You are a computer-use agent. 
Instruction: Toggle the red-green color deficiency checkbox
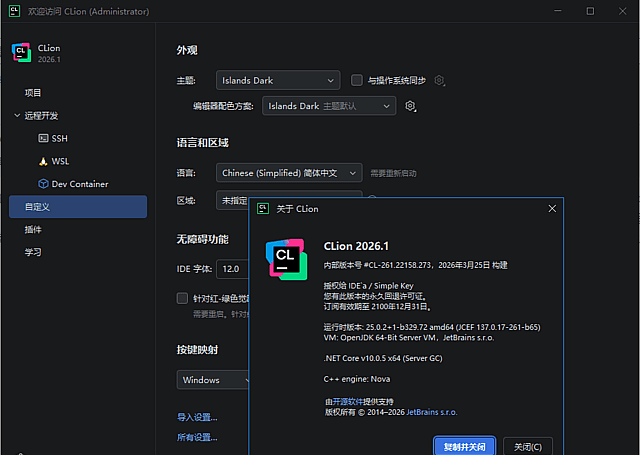pyautogui.click(x=182, y=298)
